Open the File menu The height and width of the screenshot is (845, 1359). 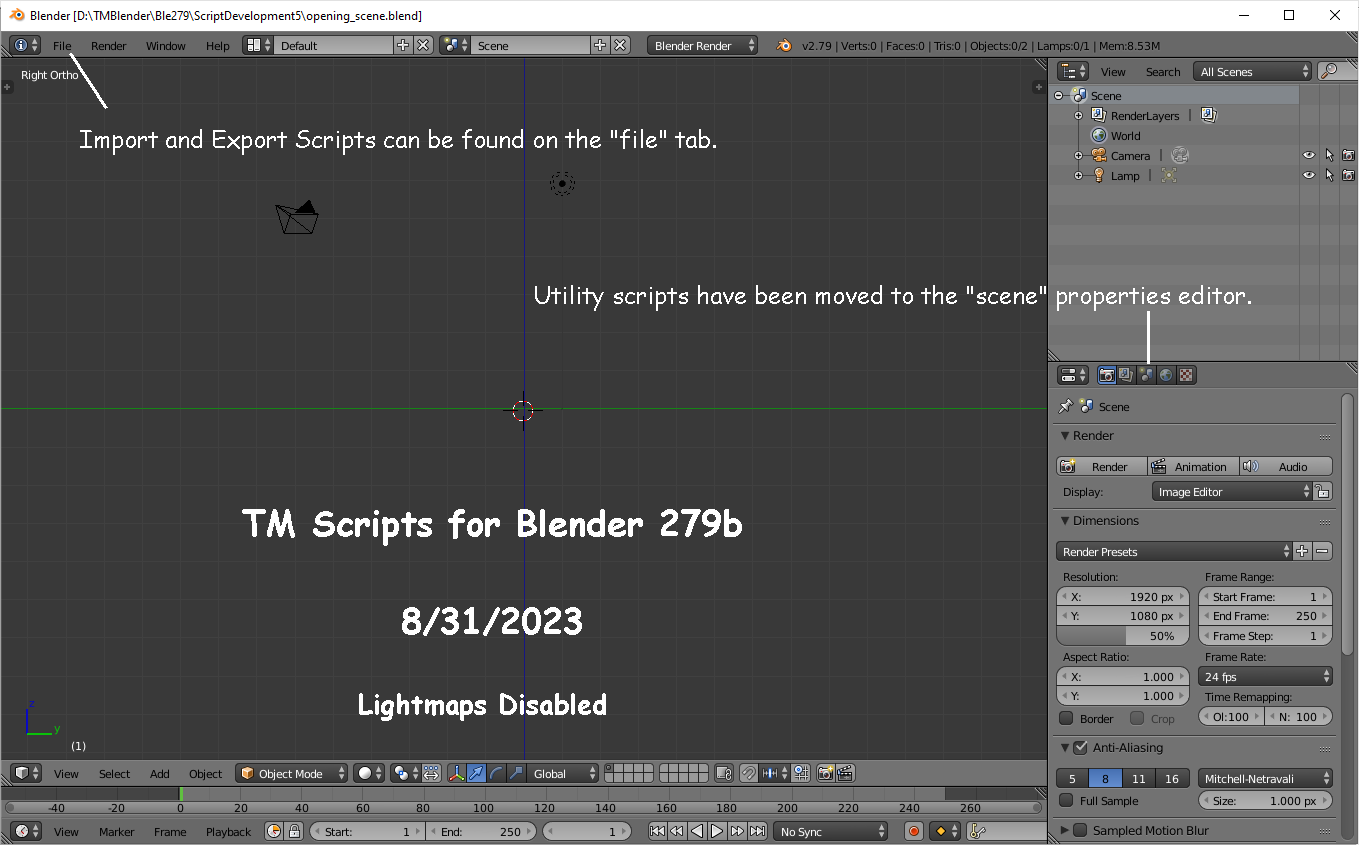(x=62, y=45)
